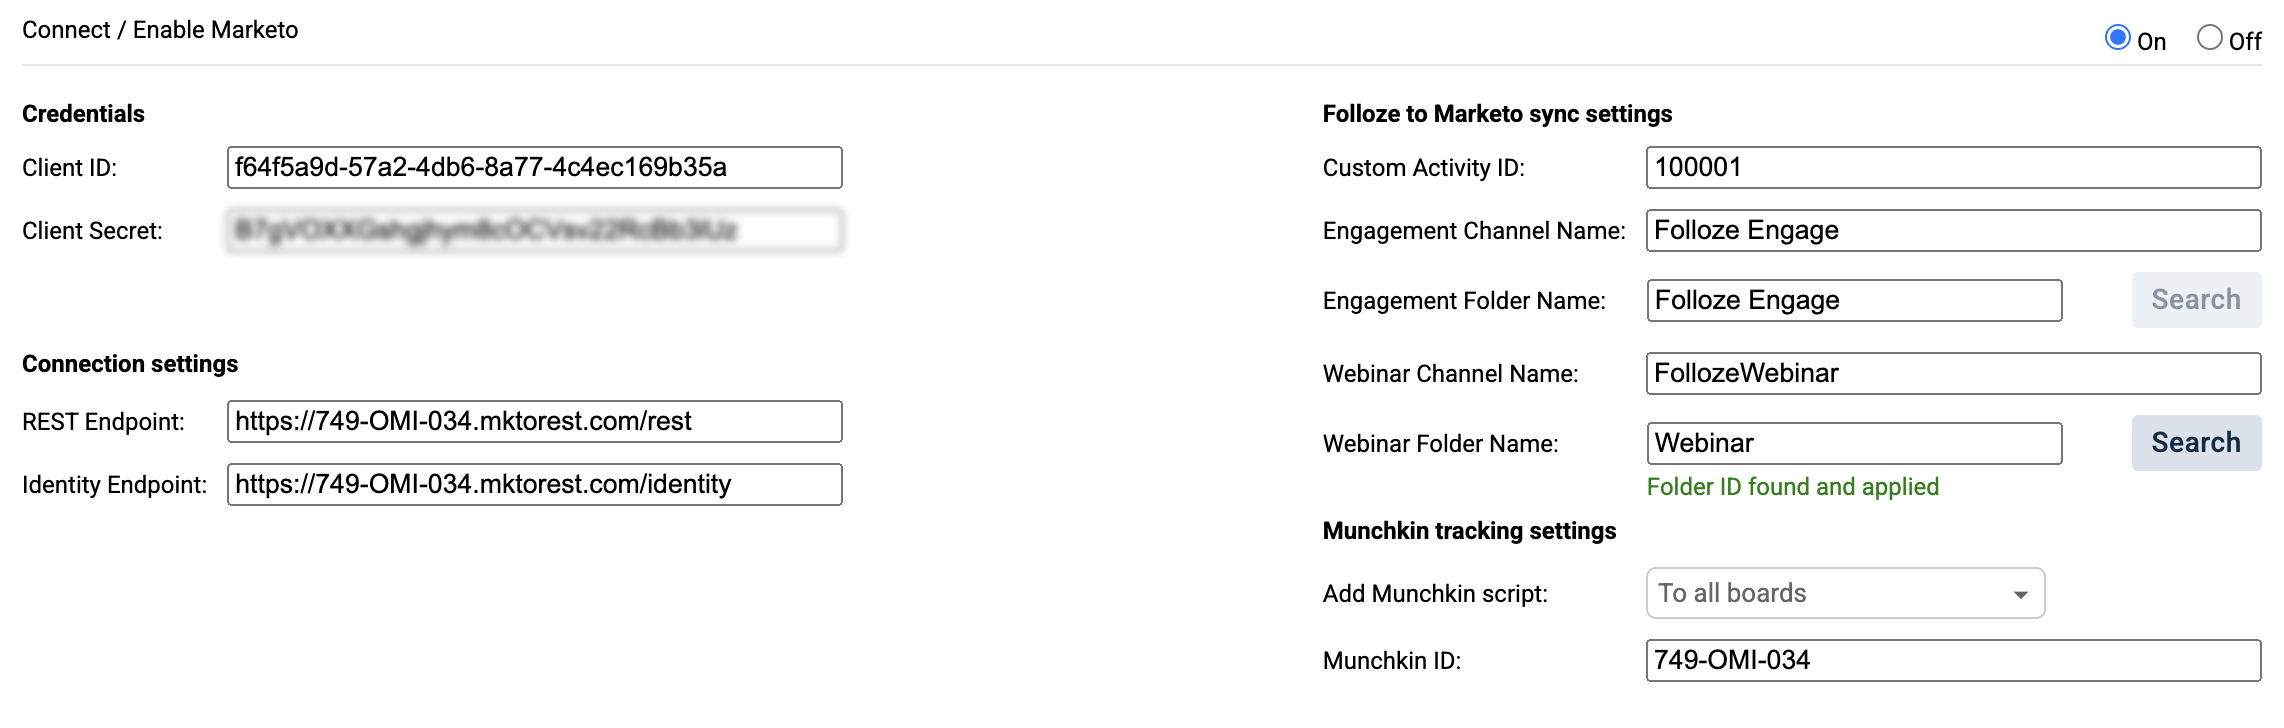This screenshot has width=2284, height=728.
Task: Click the REST Endpoint text field
Action: pyautogui.click(x=534, y=421)
